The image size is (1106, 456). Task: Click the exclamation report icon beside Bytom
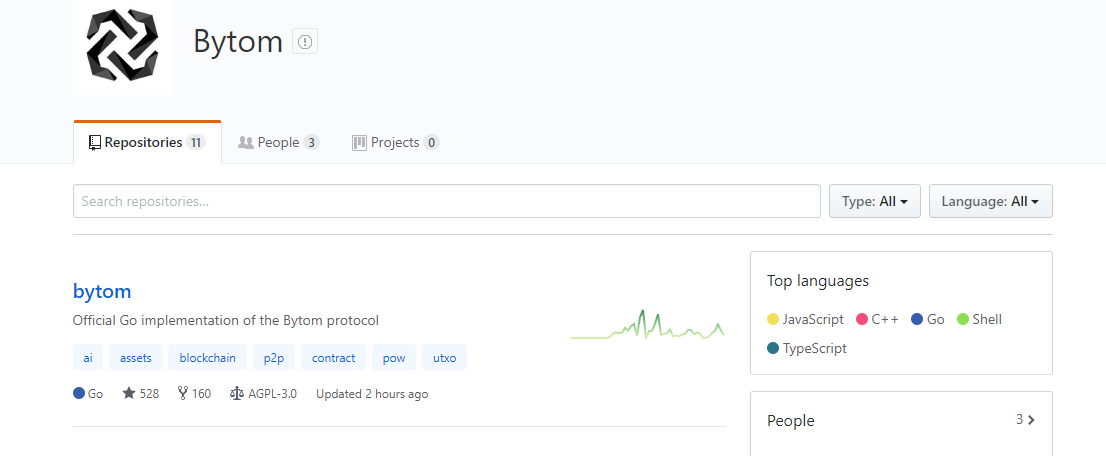click(305, 42)
